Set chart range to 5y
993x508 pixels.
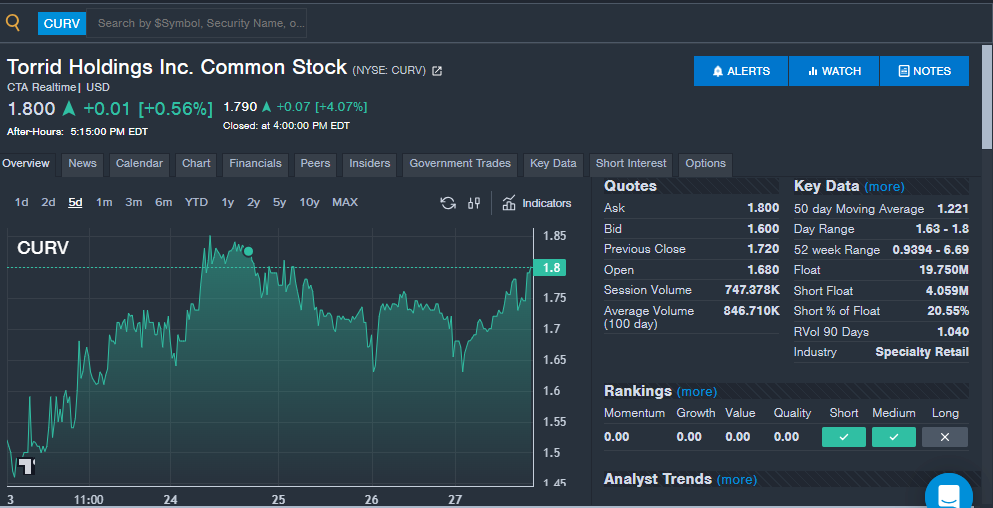(x=279, y=203)
